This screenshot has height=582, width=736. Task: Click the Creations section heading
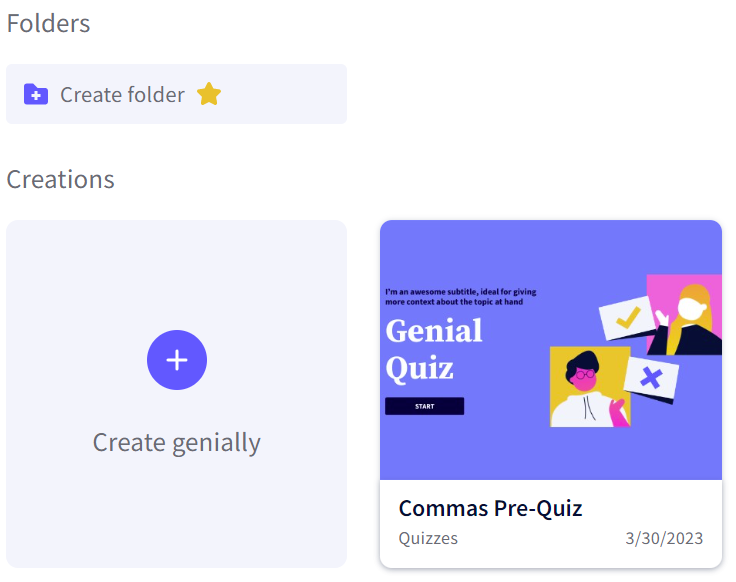tap(60, 179)
